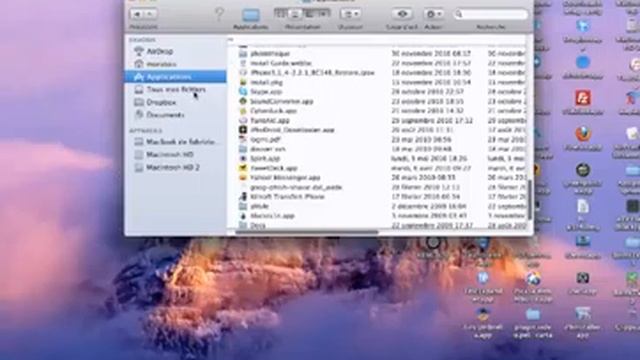Click the Cyberduck.app duck icon
Viewport: 640px width, 360px height.
[x=243, y=111]
